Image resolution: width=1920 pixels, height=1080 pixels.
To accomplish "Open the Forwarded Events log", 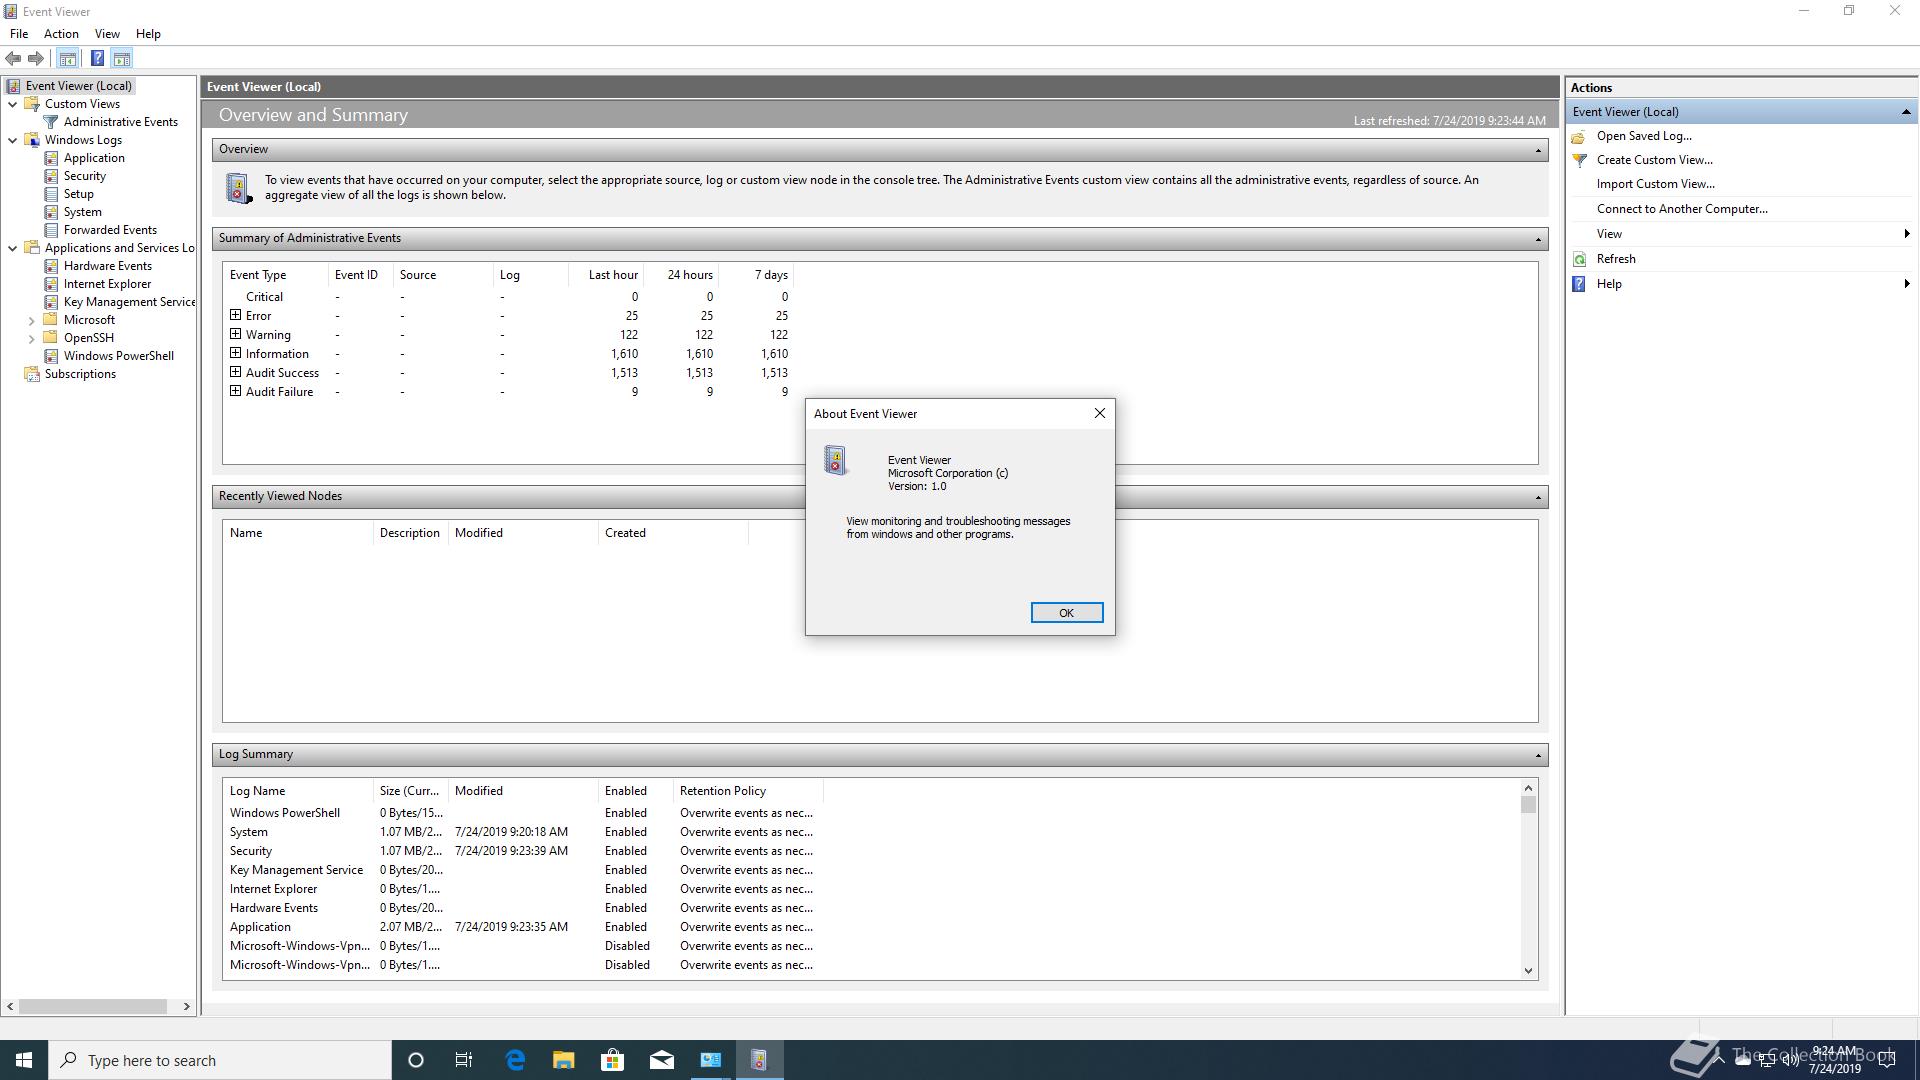I will [110, 230].
